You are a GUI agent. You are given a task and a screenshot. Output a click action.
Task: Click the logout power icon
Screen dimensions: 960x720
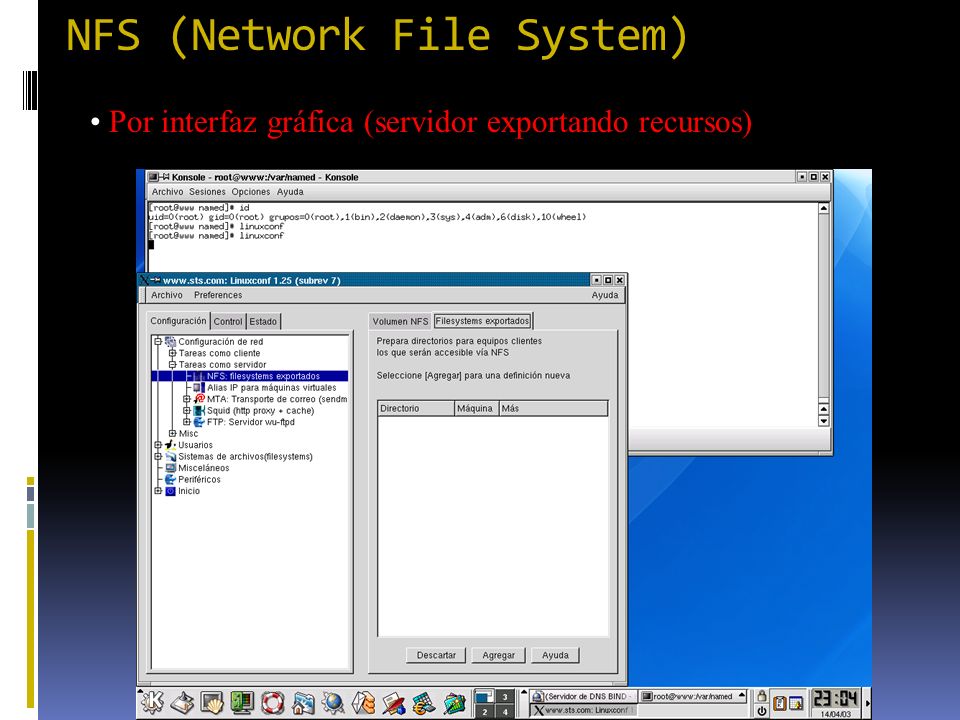(x=761, y=710)
